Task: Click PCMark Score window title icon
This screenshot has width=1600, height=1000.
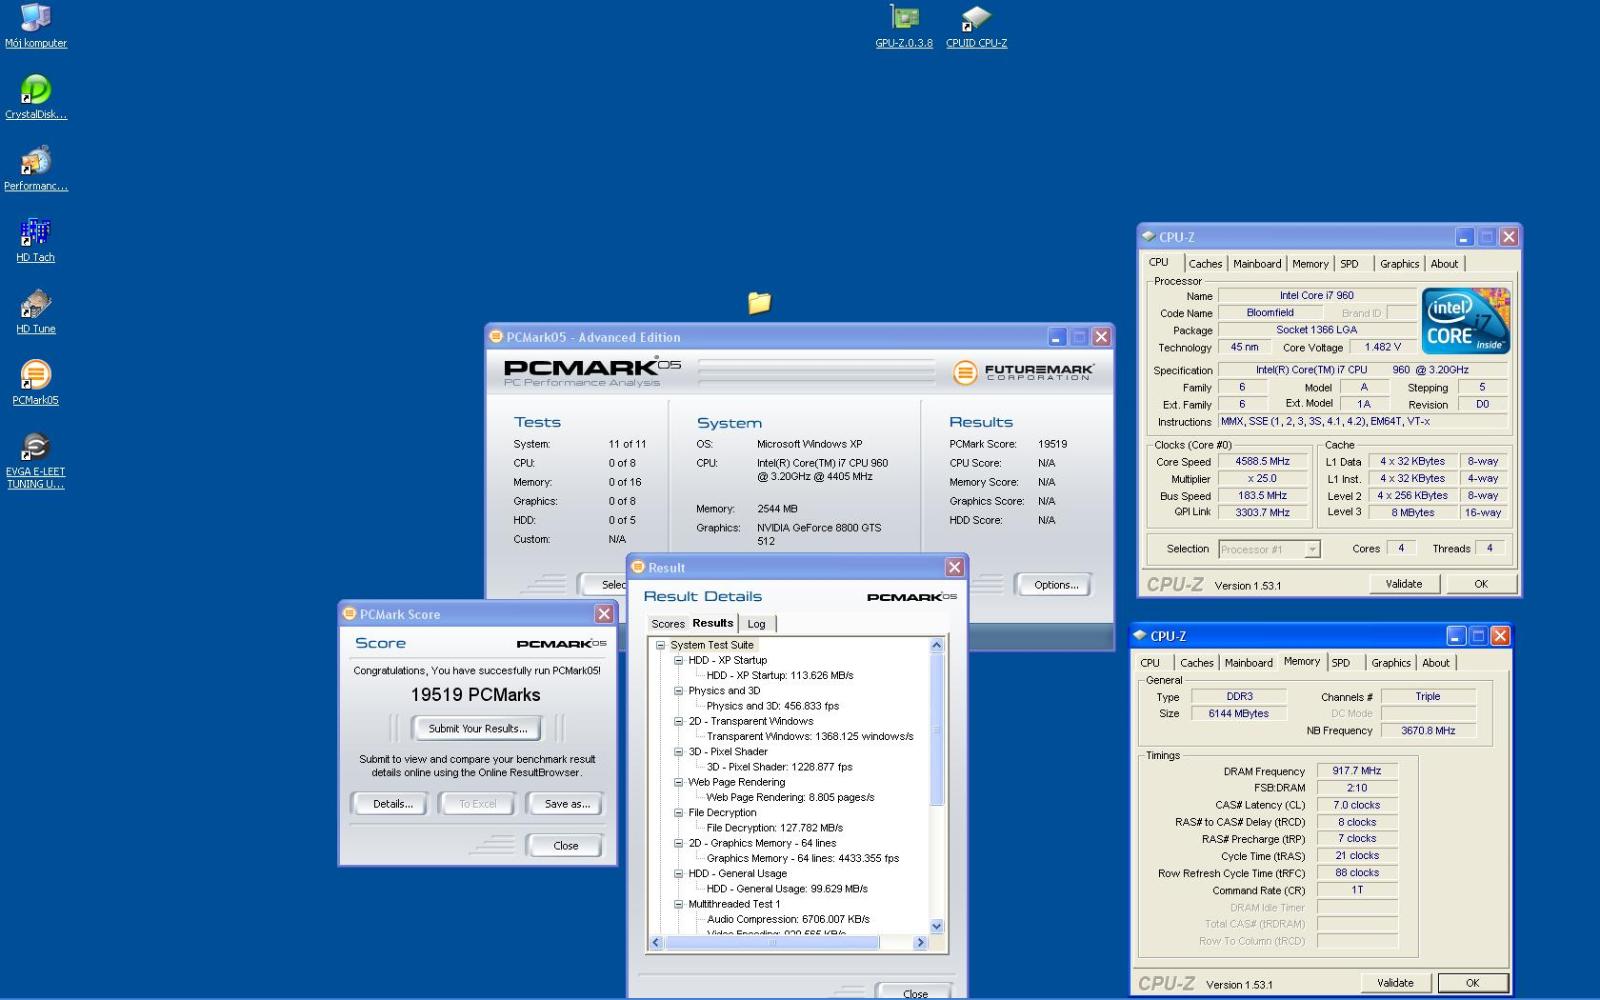Action: coord(349,614)
